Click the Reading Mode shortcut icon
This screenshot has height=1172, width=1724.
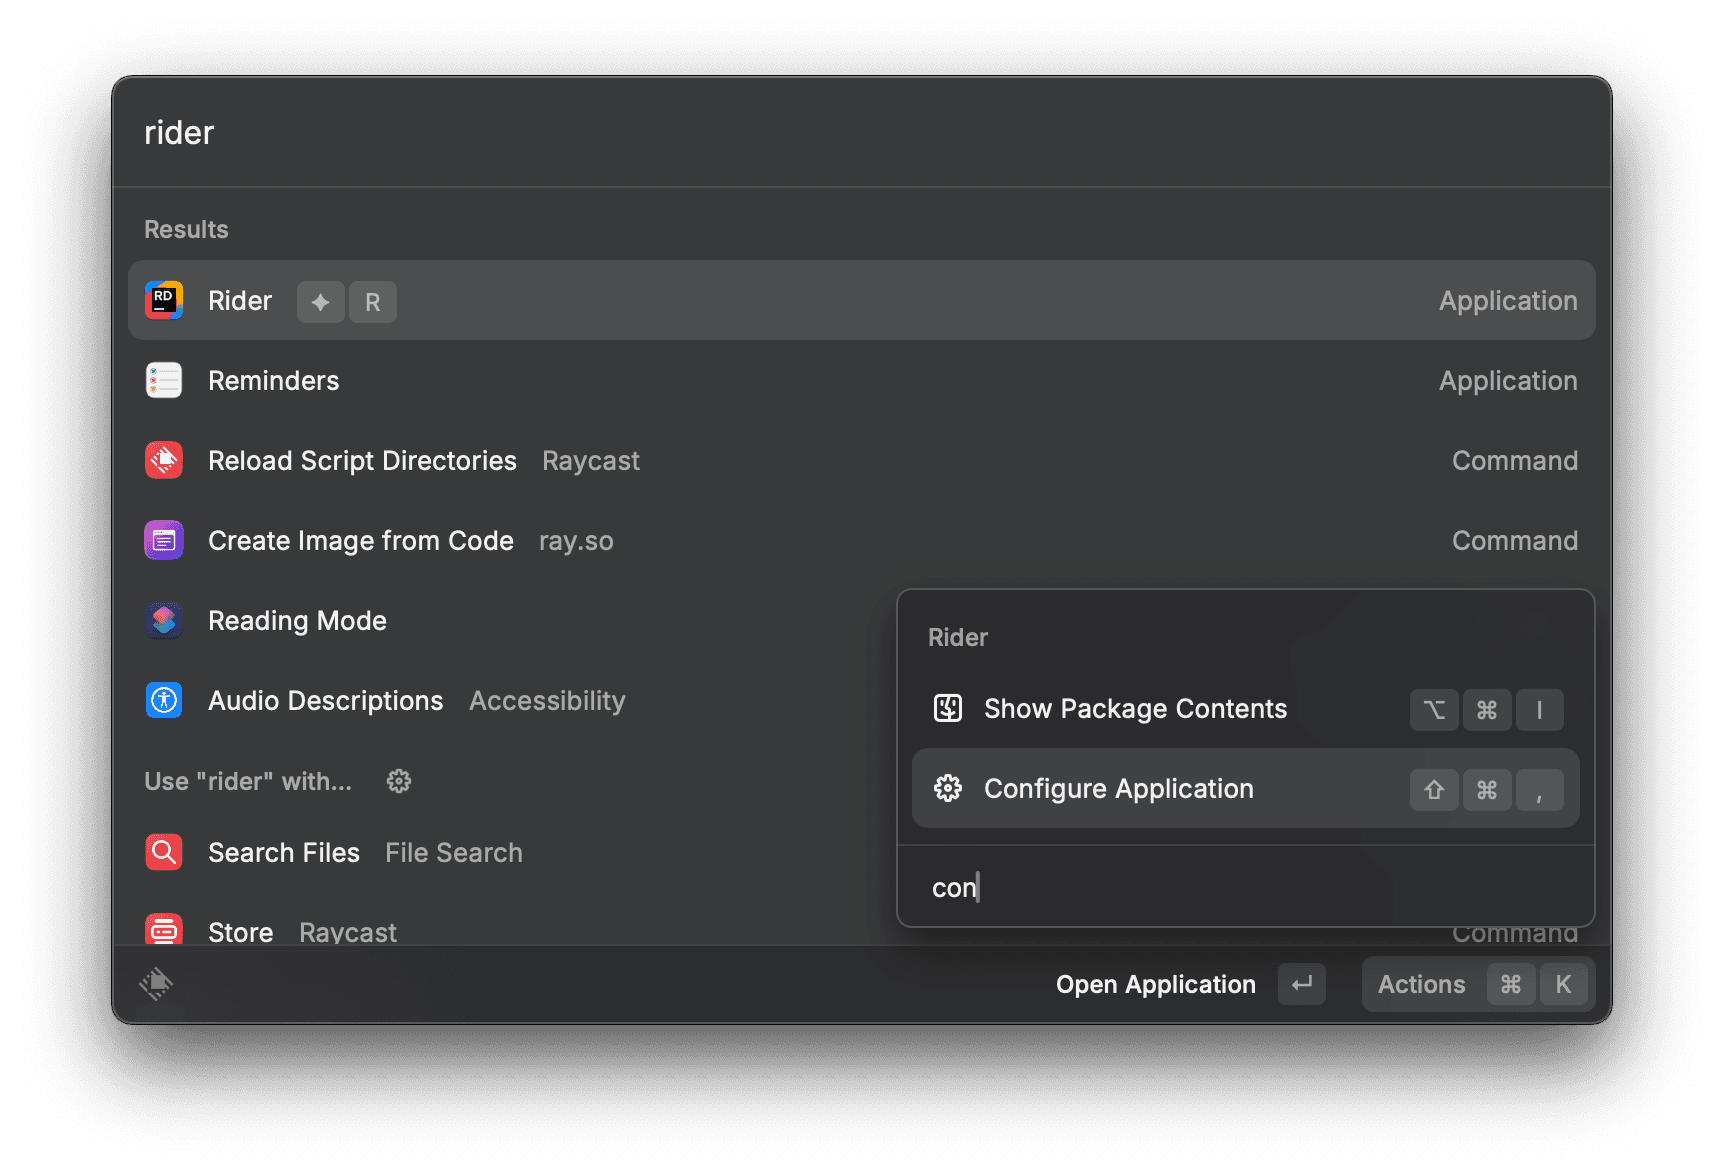(164, 620)
